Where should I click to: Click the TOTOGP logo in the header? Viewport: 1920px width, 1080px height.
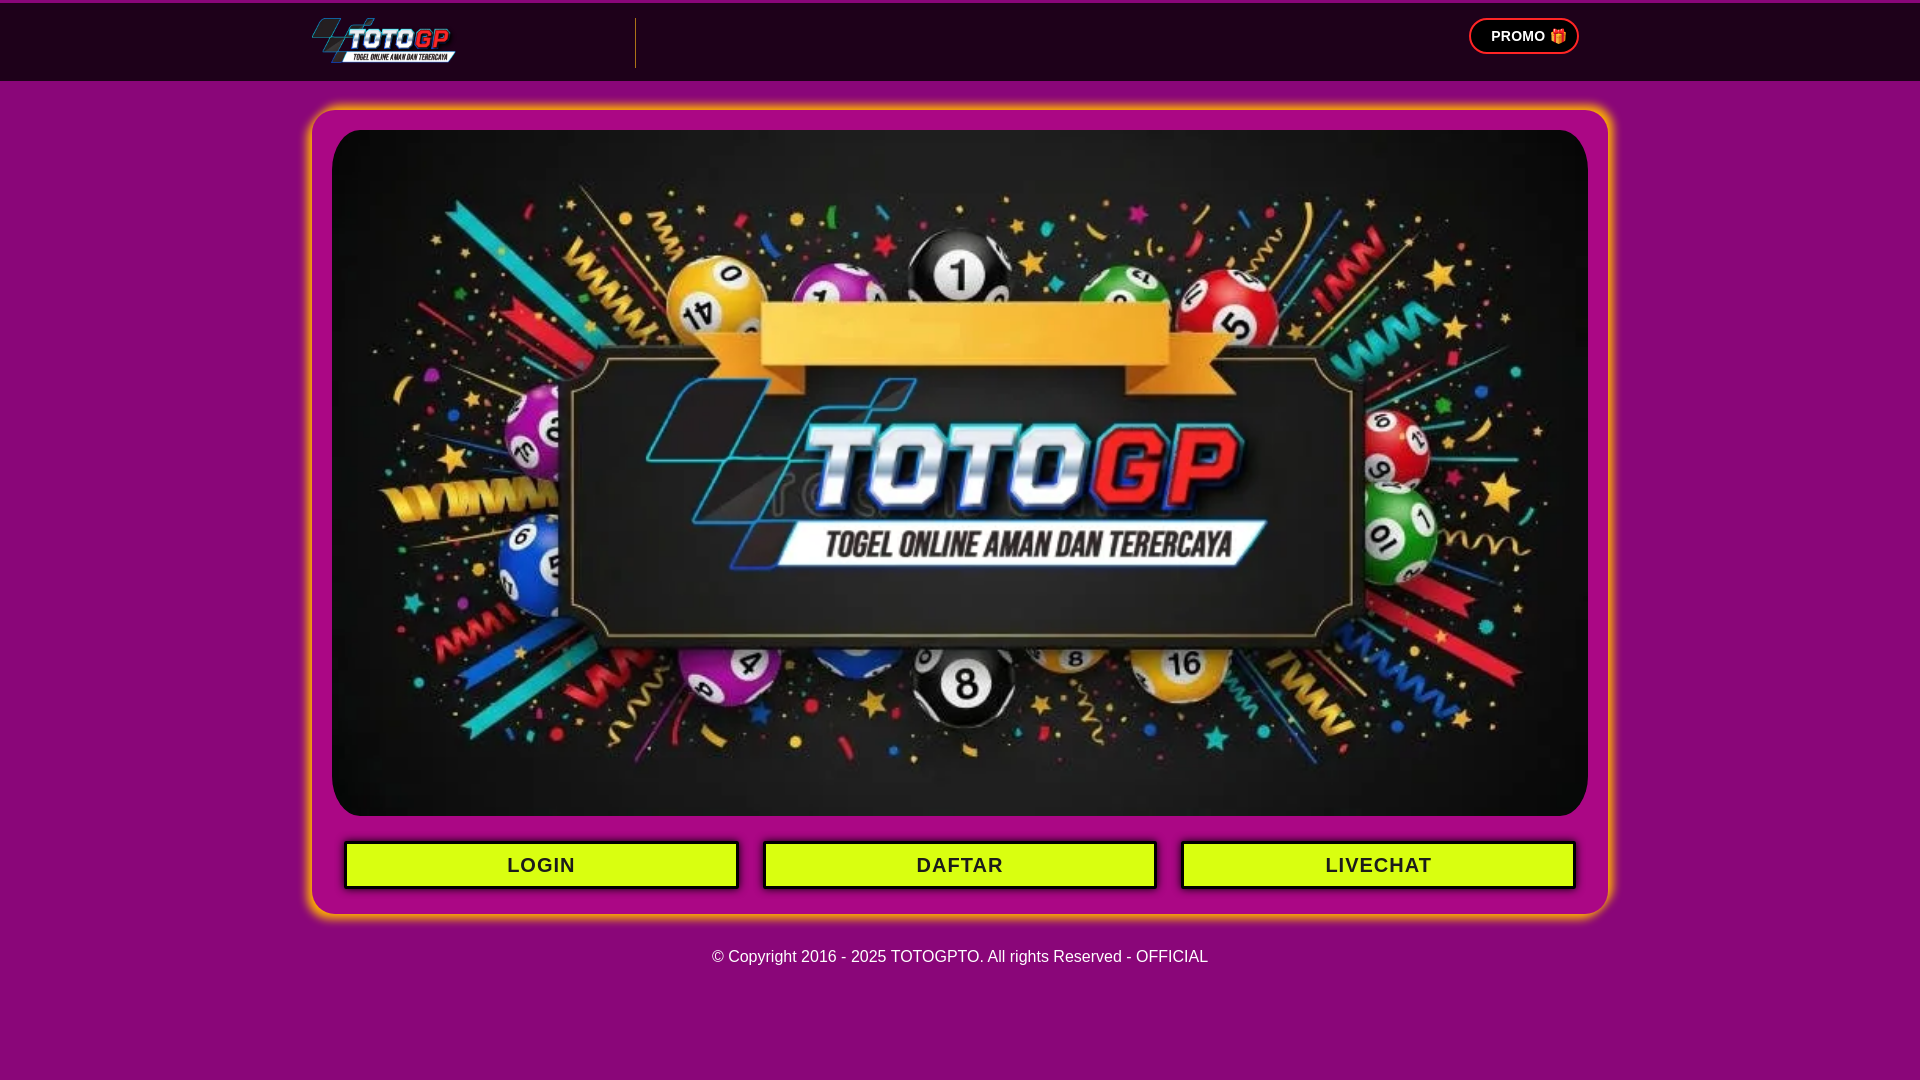[x=384, y=40]
